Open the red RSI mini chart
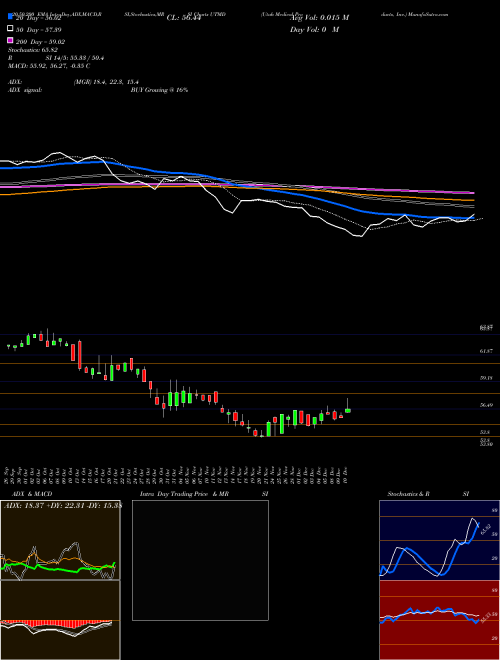 point(439,620)
